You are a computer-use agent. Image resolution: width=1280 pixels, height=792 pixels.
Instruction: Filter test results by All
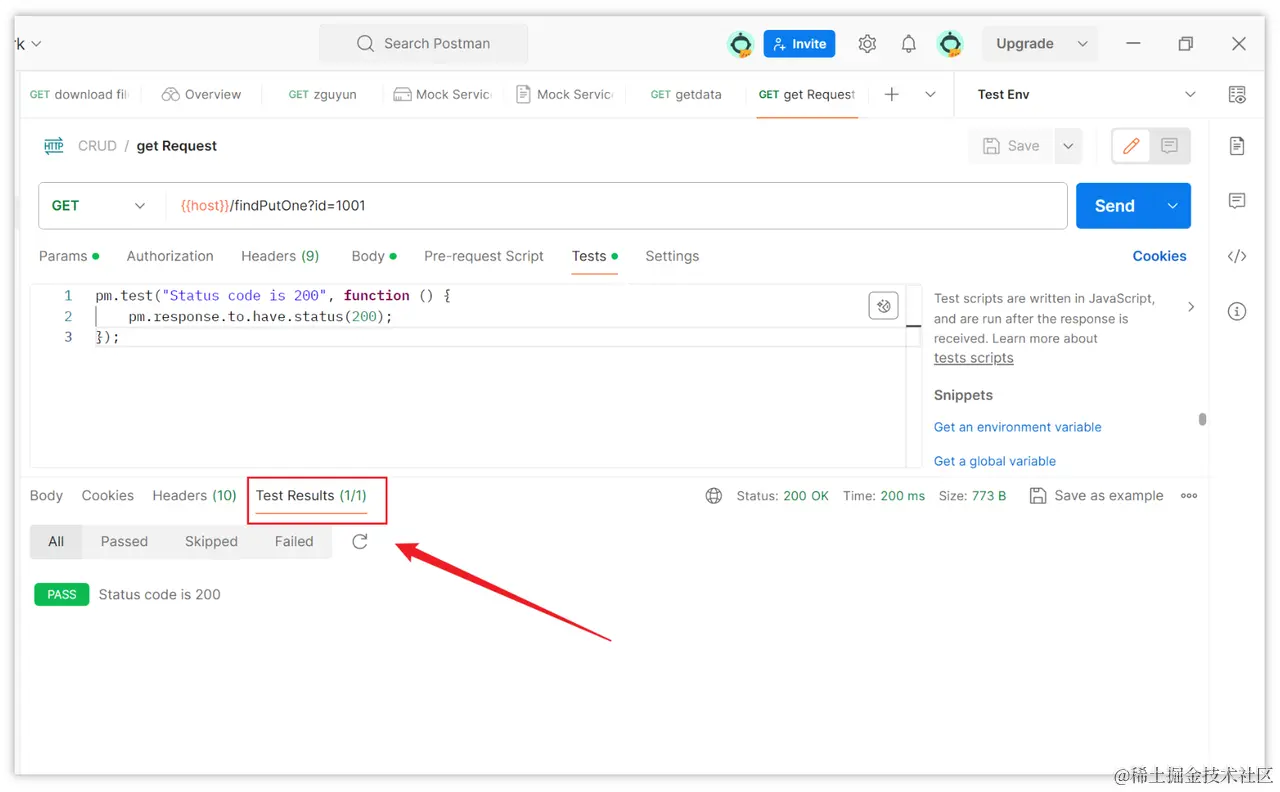pos(56,541)
